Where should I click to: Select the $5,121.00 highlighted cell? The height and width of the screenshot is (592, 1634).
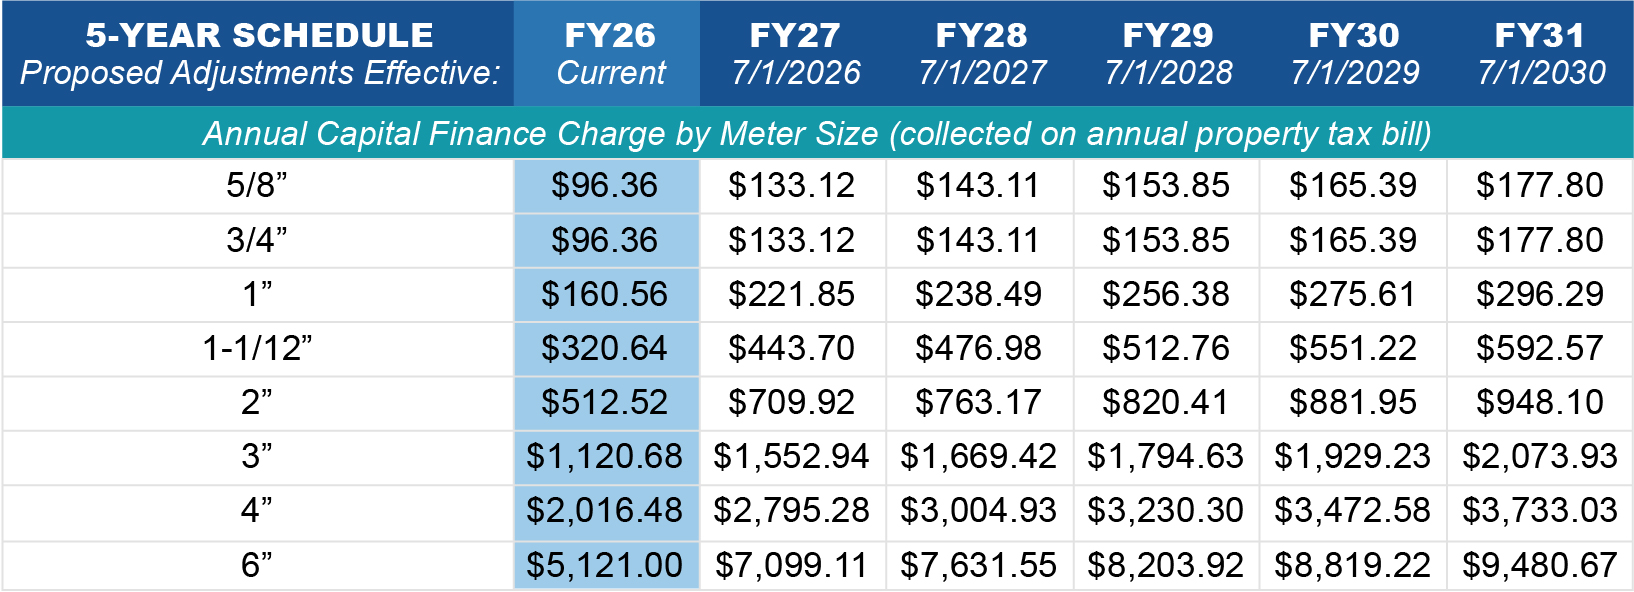605,566
